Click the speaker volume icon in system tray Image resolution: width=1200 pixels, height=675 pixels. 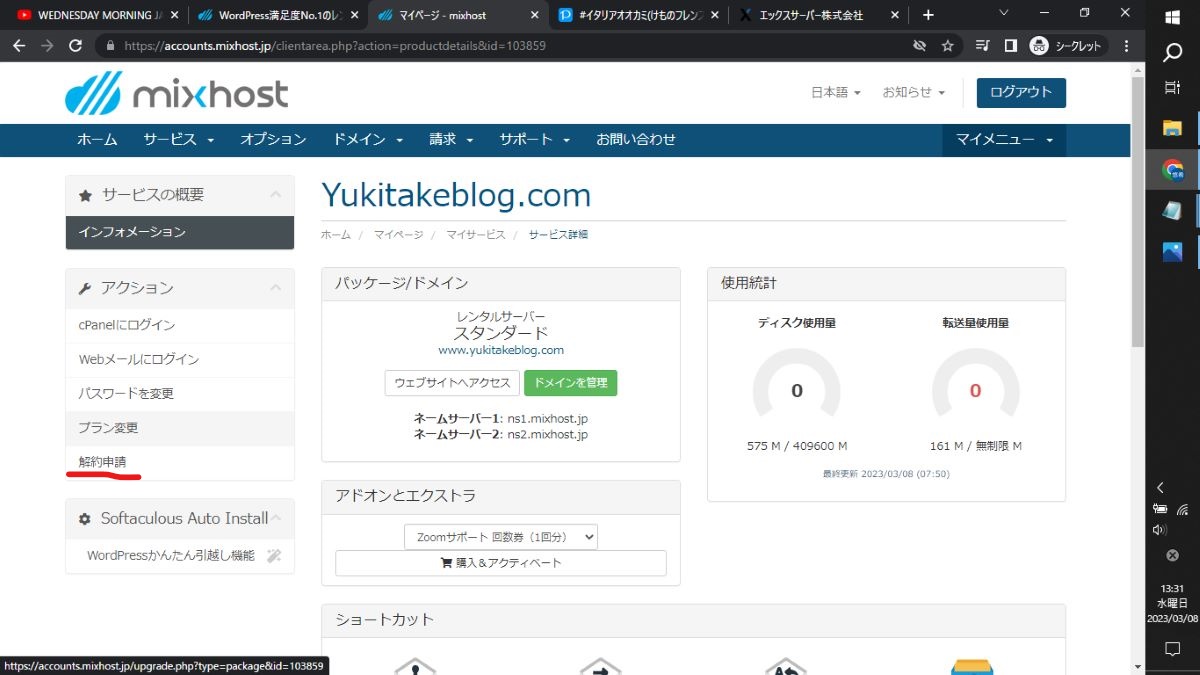click(1160, 530)
